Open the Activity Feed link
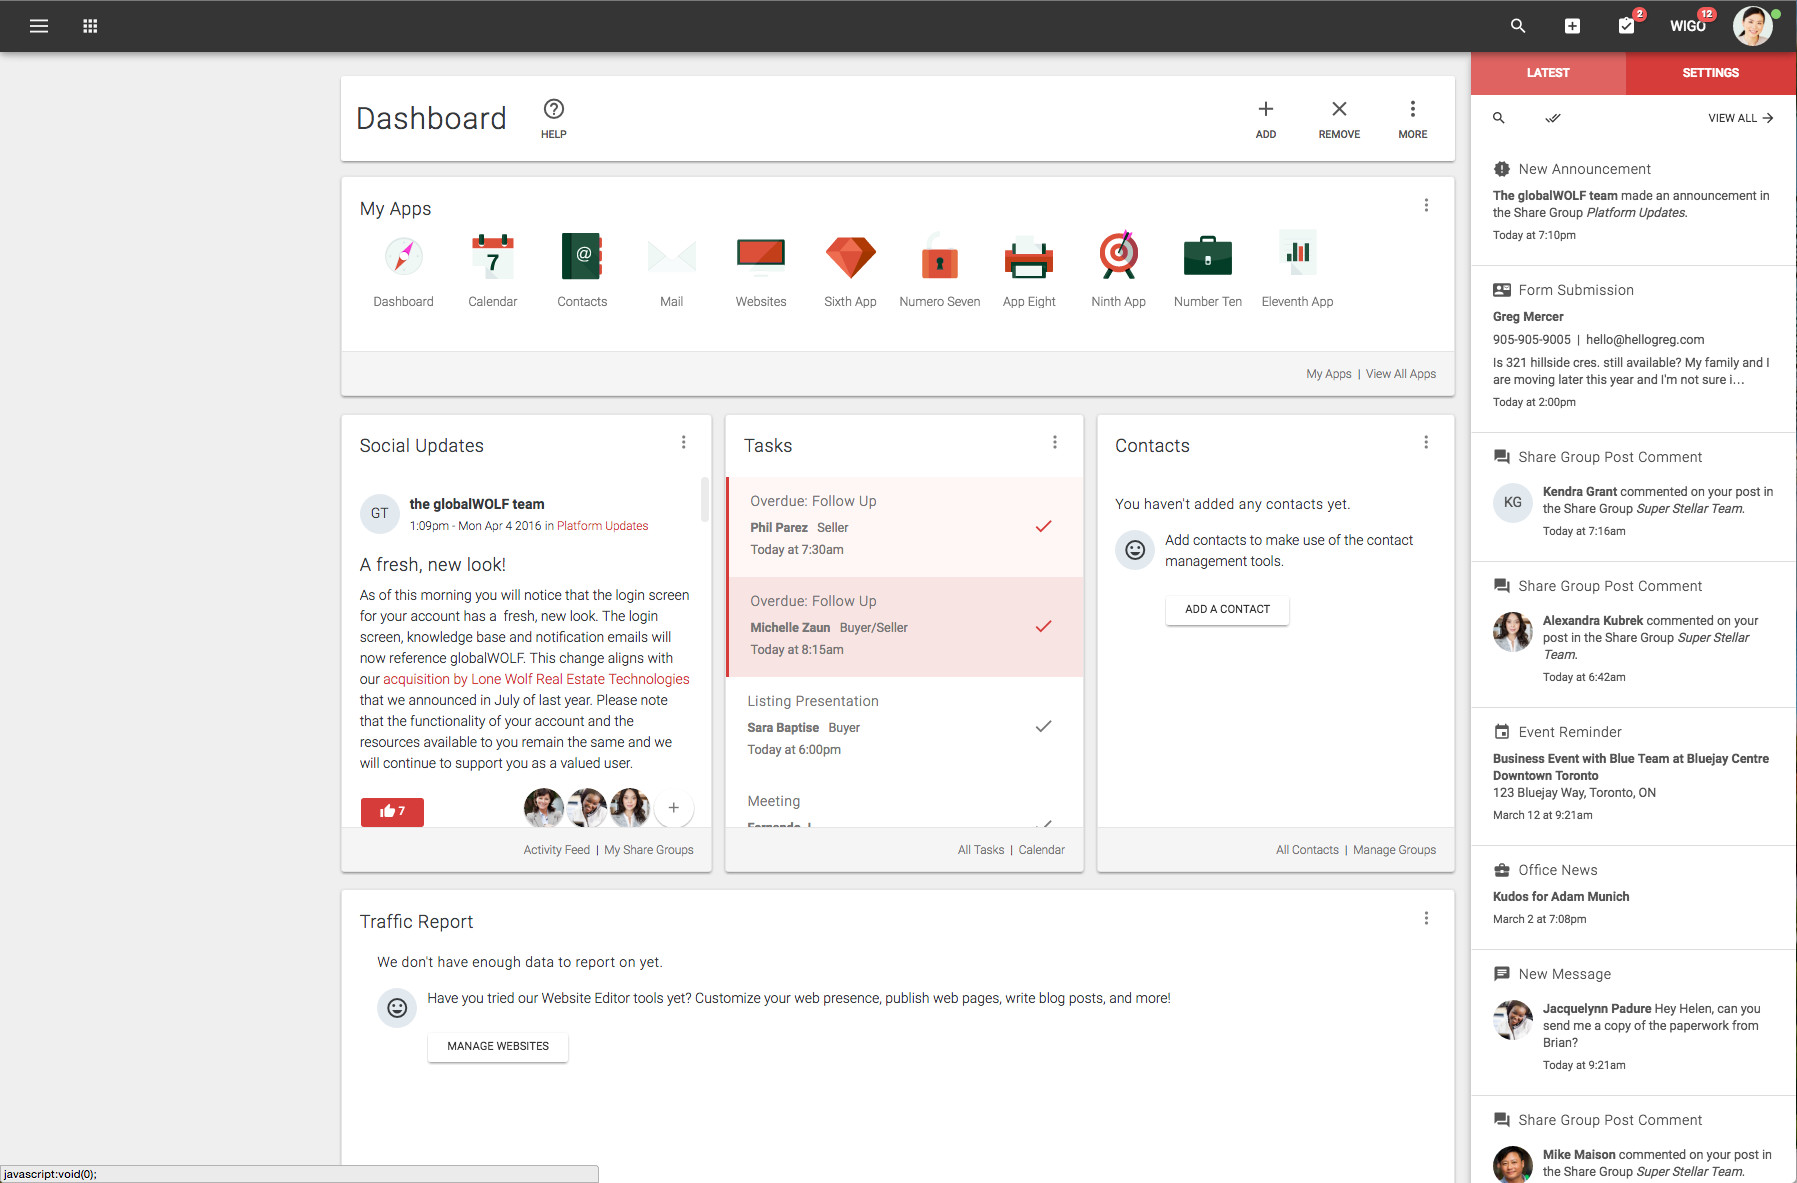Image resolution: width=1797 pixels, height=1183 pixels. pos(557,850)
